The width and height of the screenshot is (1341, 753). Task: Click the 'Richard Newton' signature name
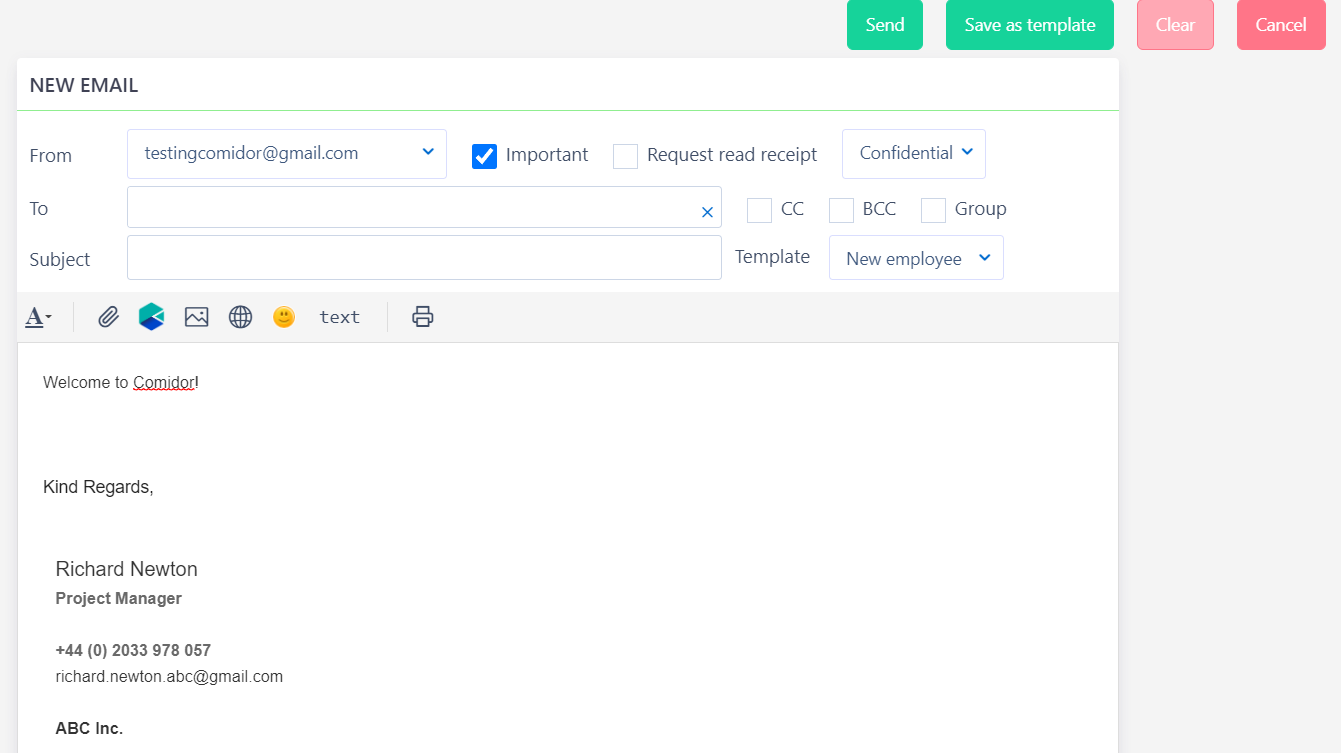point(127,569)
